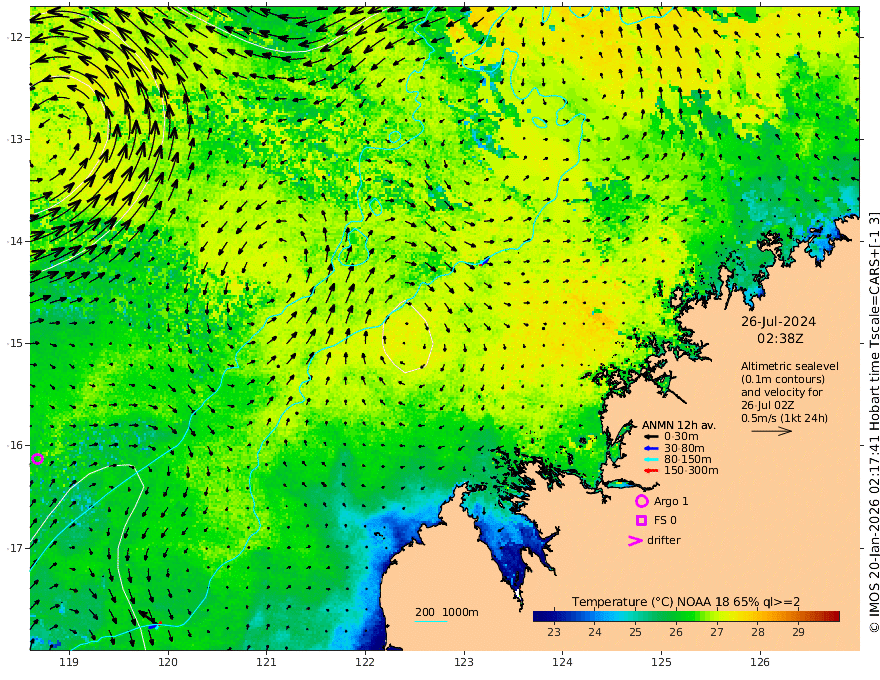Click the magenta Argo float marker near latitude -16
The height and width of the screenshot is (680, 880).
38,459
